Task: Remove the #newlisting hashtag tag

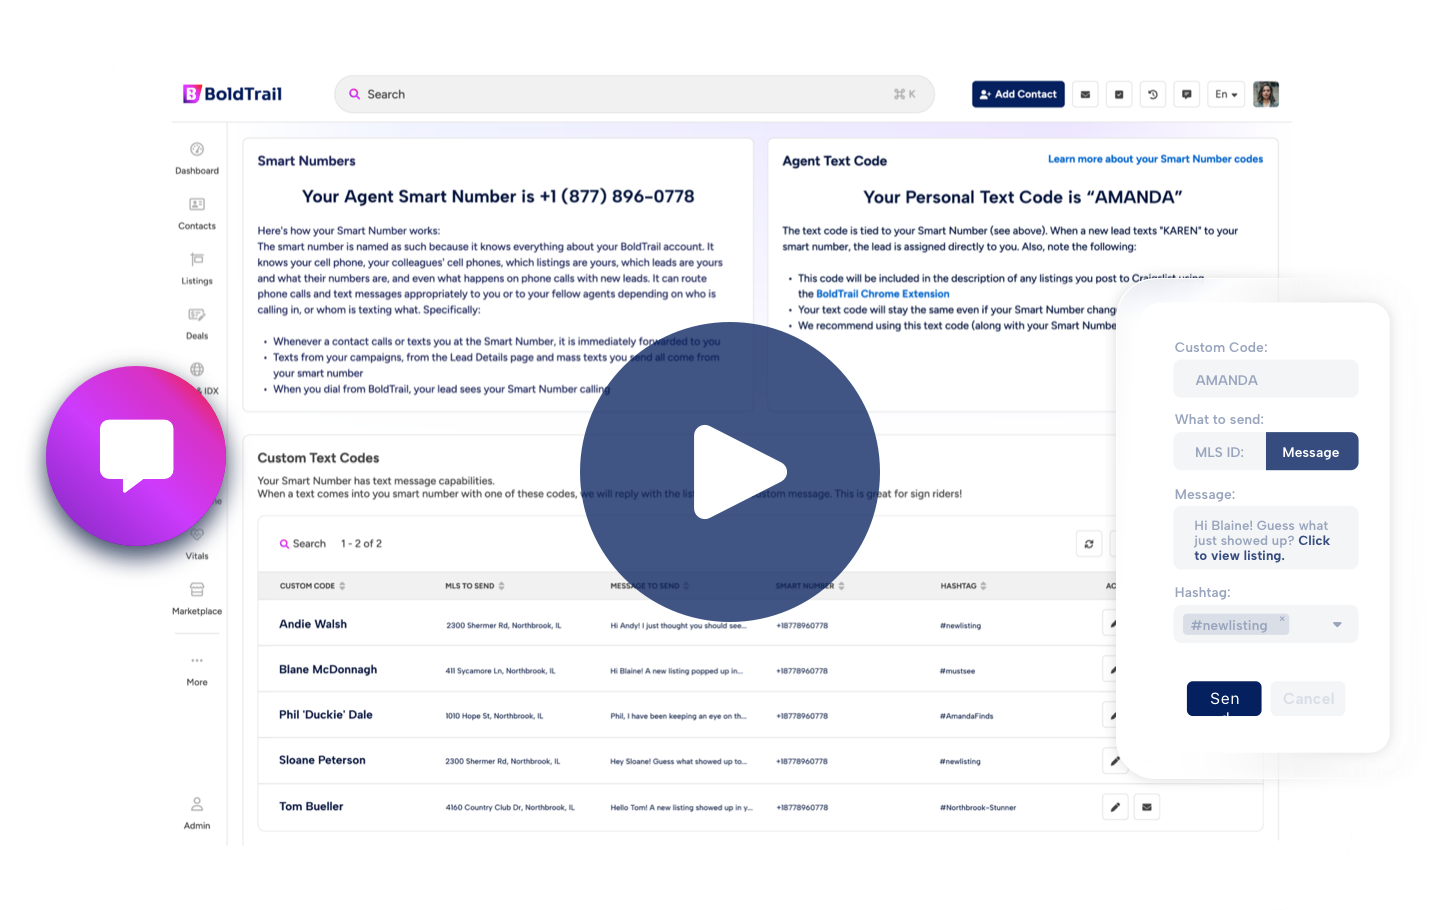Action: (x=1282, y=618)
